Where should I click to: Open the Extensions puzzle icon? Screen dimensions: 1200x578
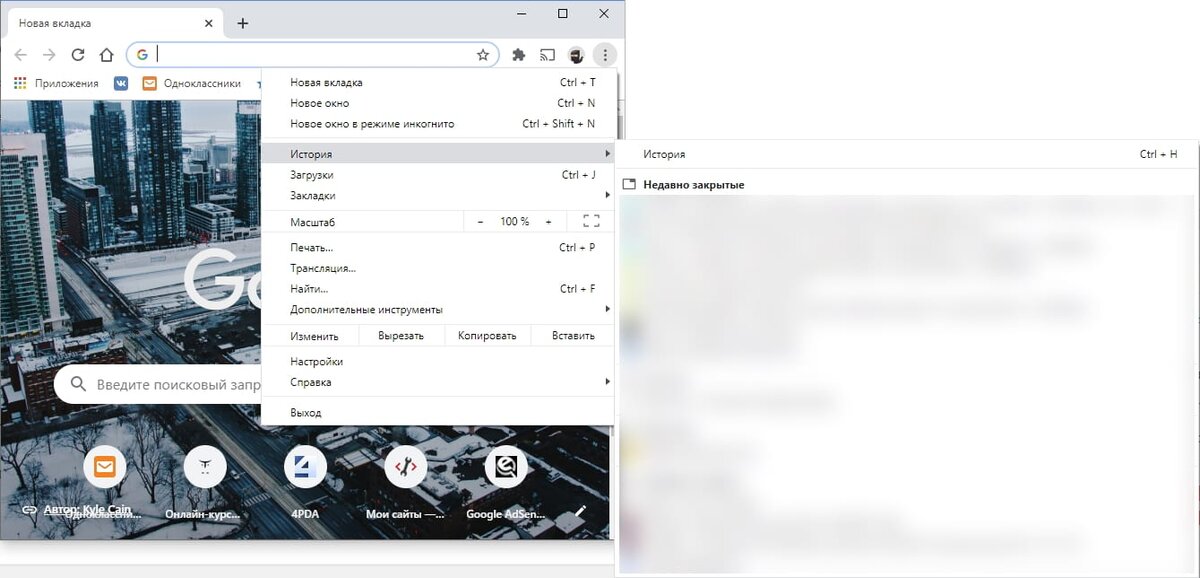pyautogui.click(x=519, y=55)
